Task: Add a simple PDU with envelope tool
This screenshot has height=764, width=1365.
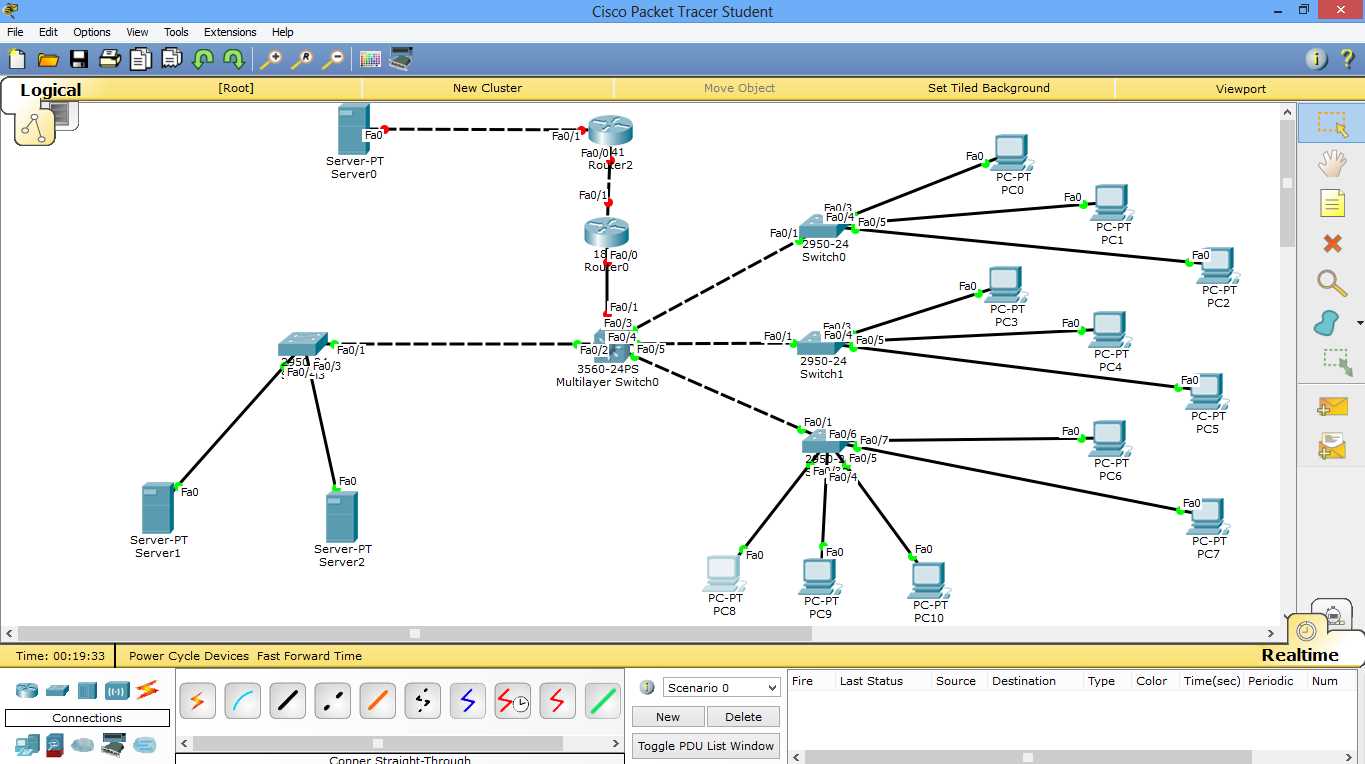Action: tap(1331, 406)
